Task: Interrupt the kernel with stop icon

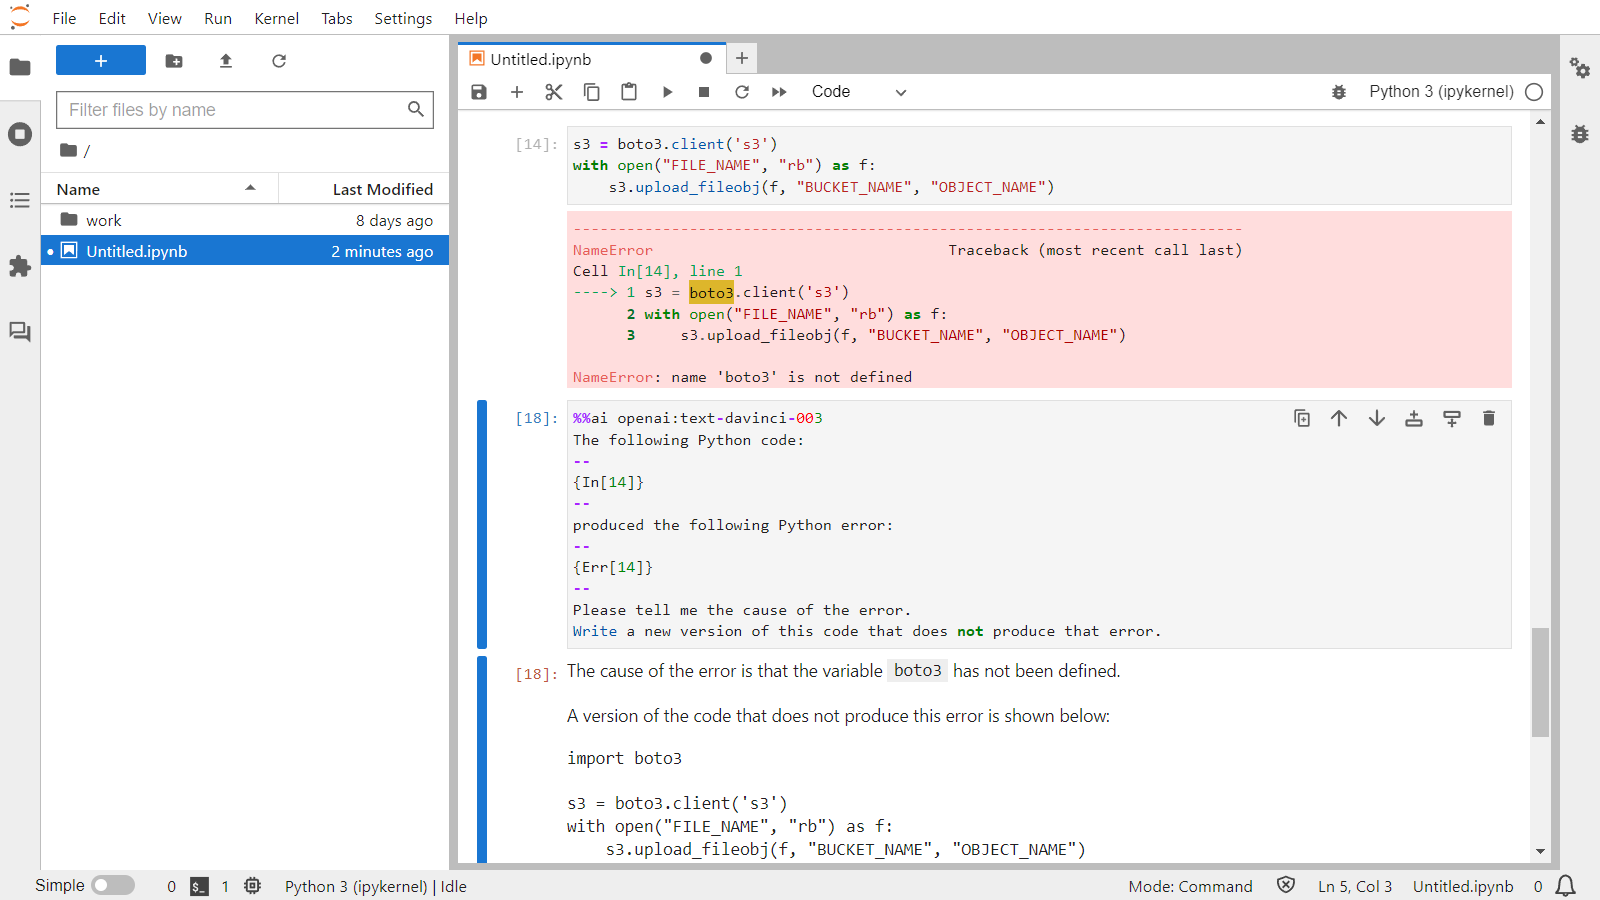Action: coord(704,91)
